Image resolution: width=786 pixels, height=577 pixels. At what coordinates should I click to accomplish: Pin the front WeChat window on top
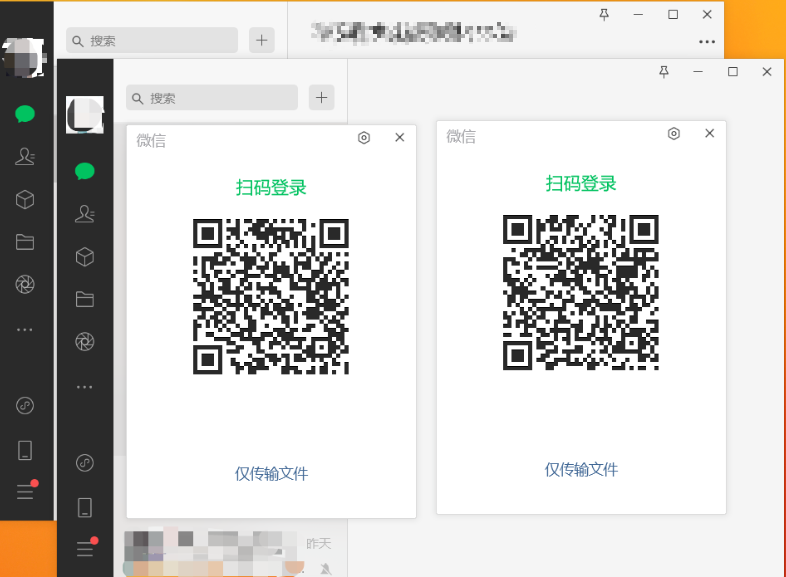[x=664, y=72]
